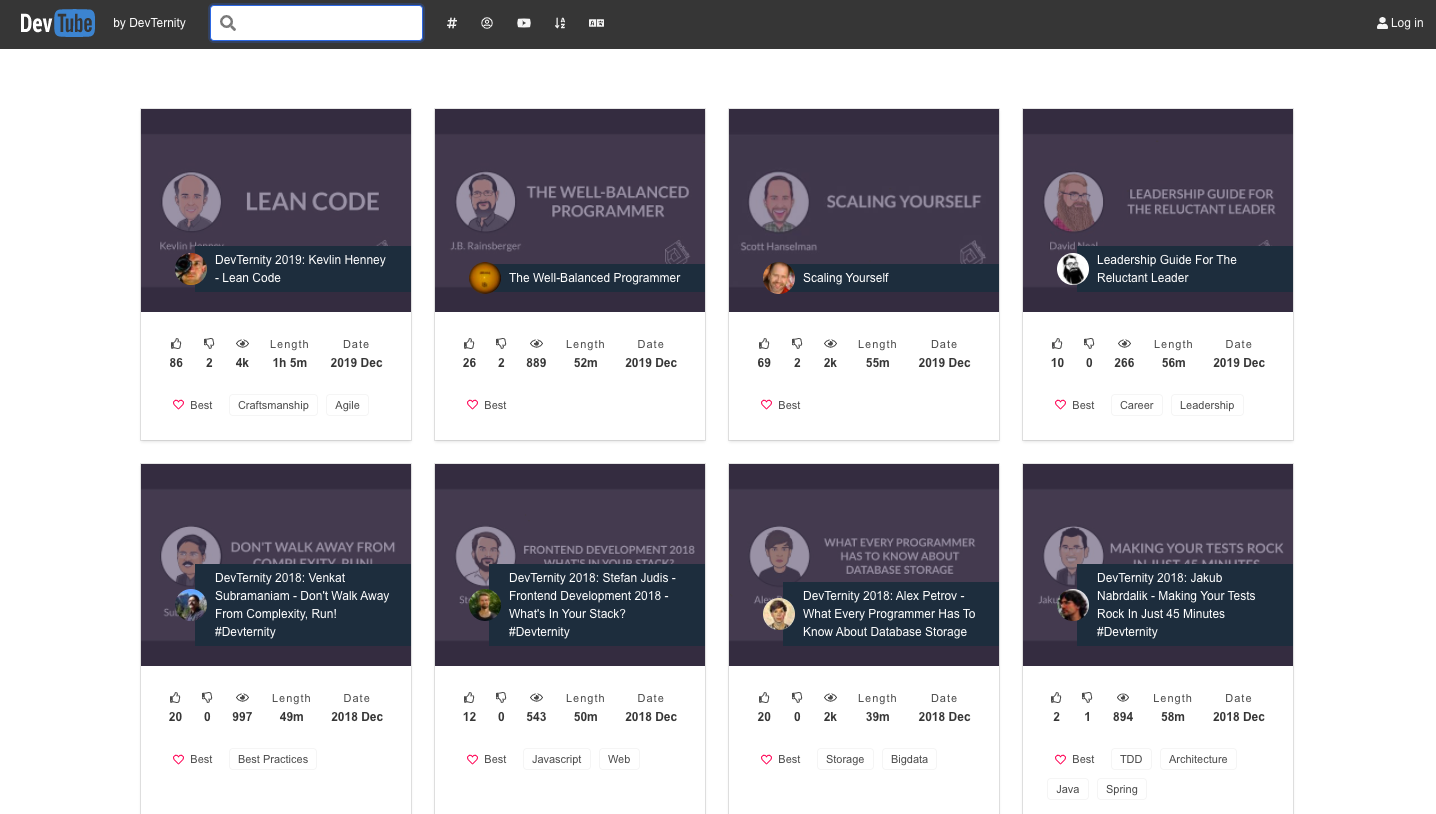1436x814 pixels.
Task: Select the Web tag
Action: 619,759
